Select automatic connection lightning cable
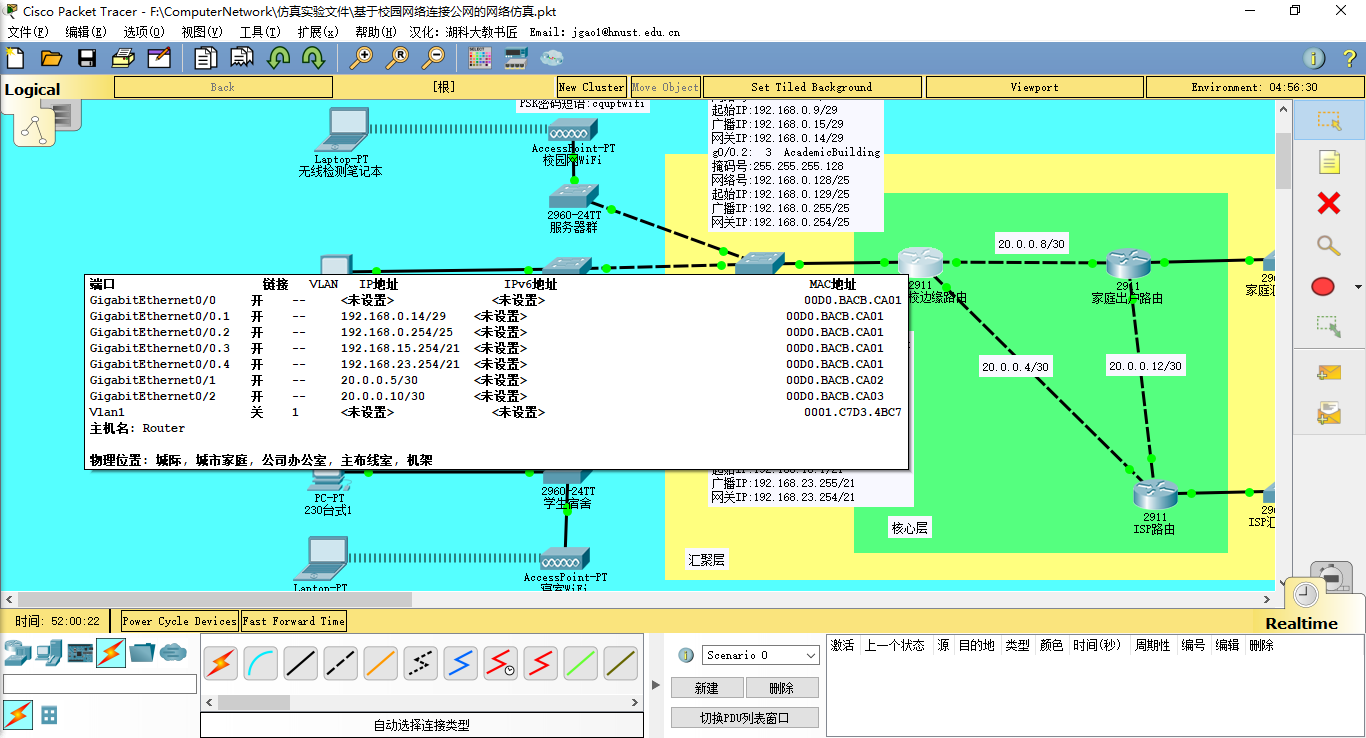This screenshot has width=1366, height=738. 221,662
